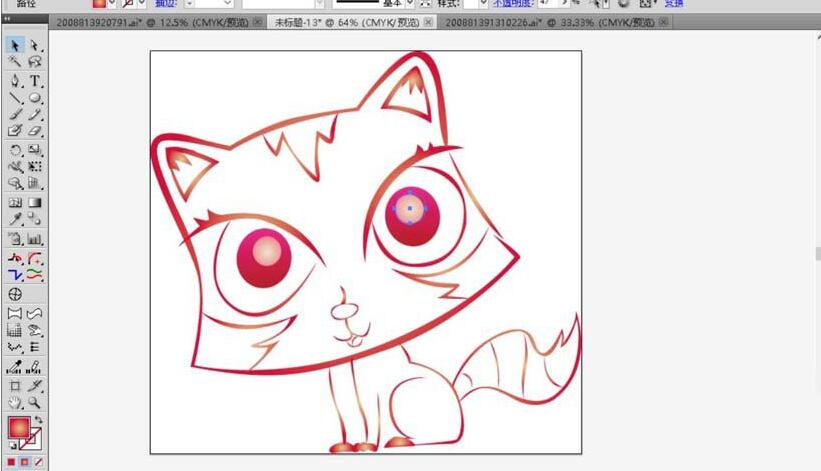Set paint mode to Gradient

click(25, 462)
